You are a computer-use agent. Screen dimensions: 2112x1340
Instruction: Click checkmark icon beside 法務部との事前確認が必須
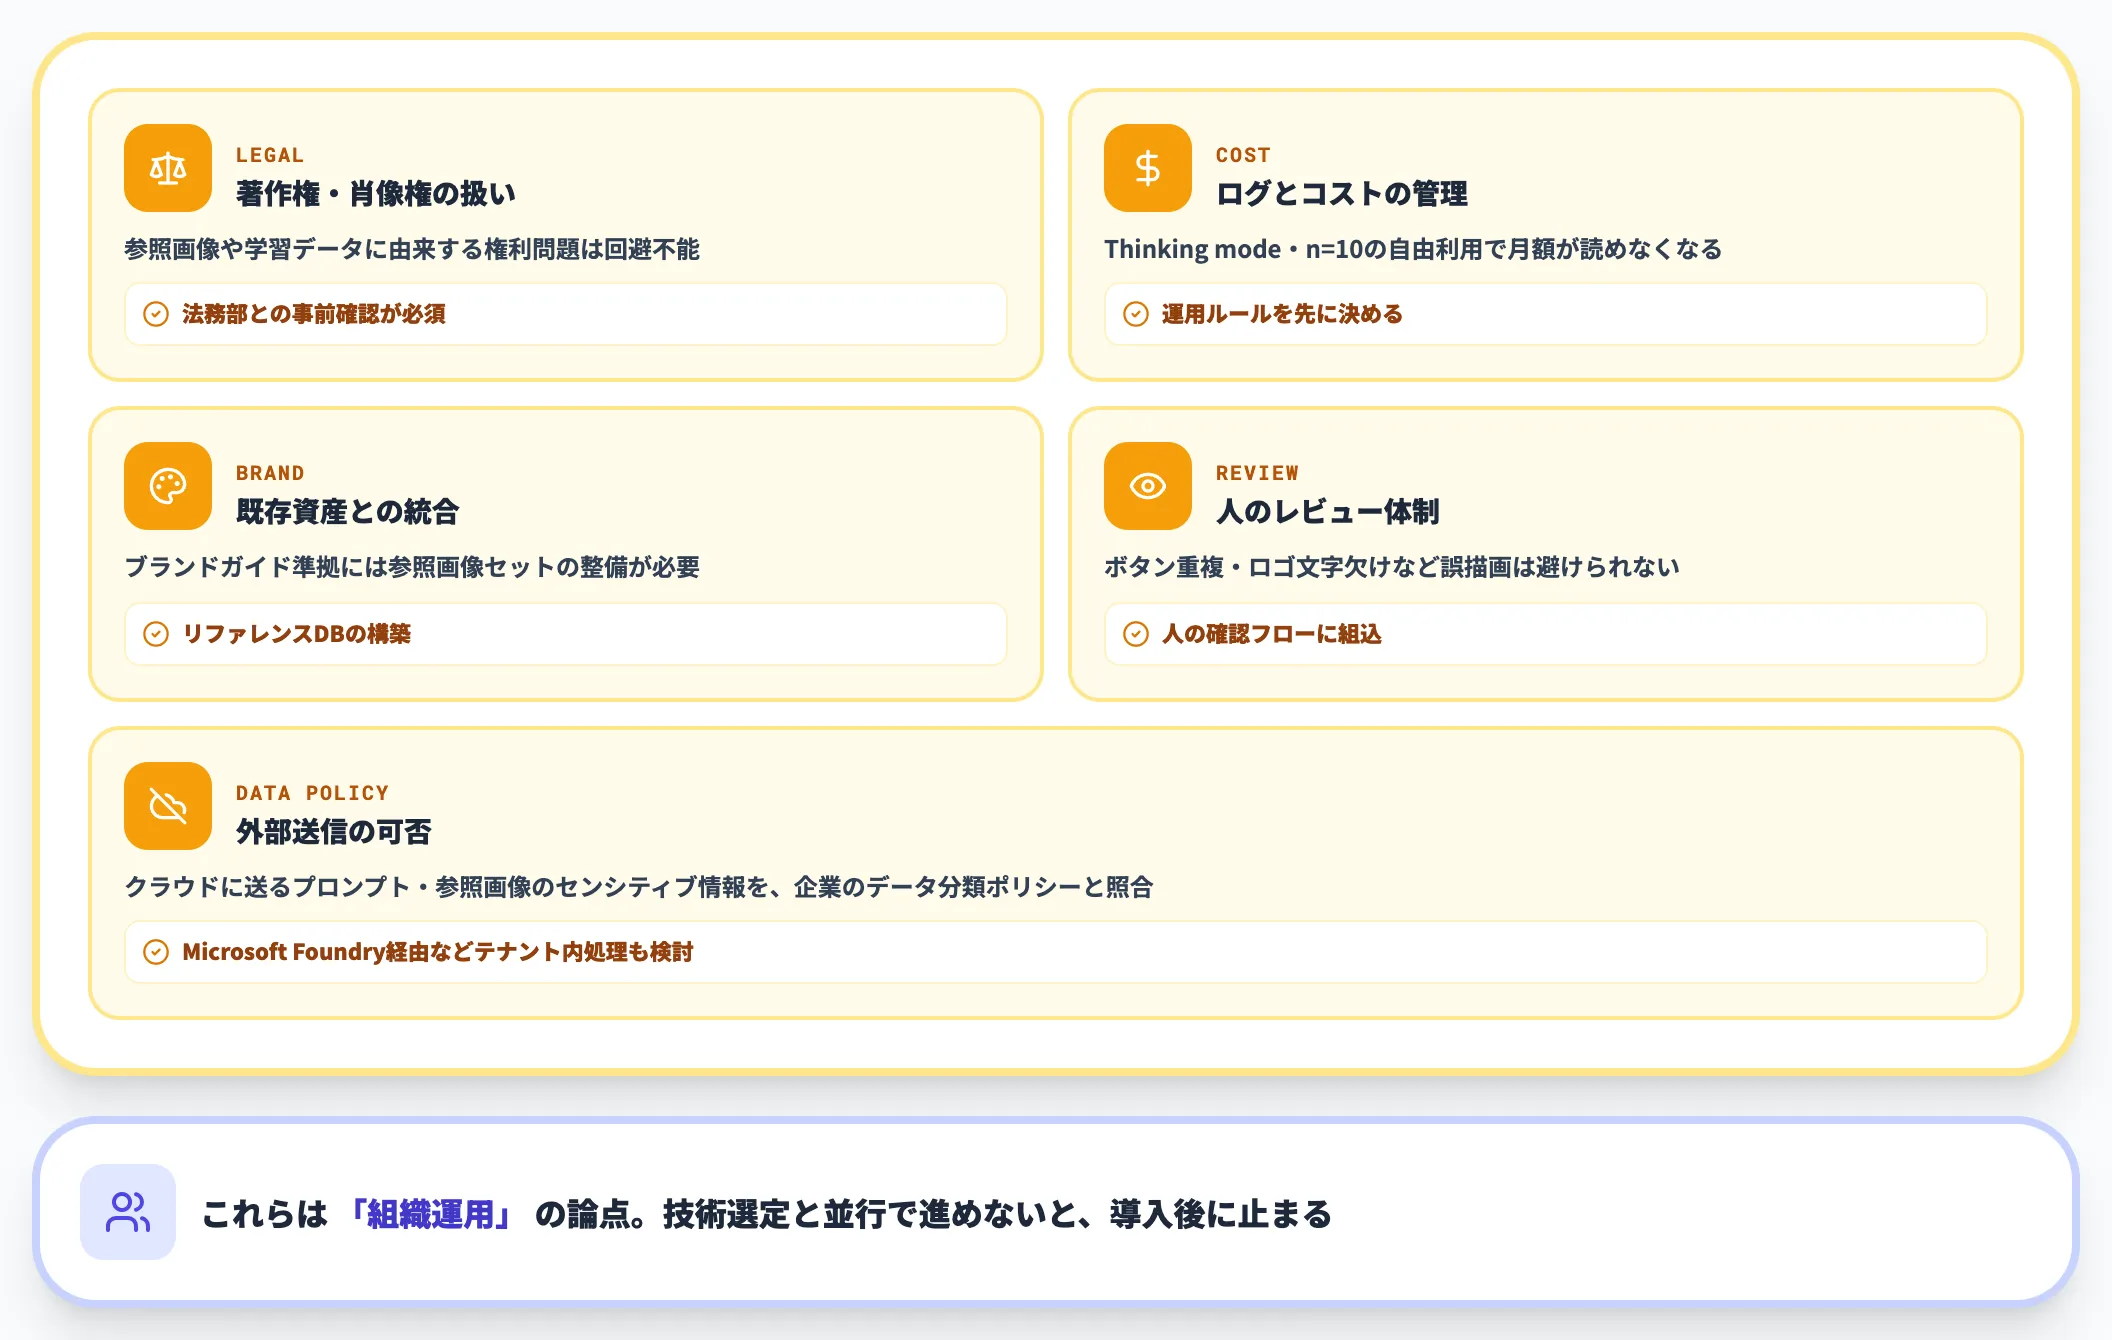[x=155, y=314]
